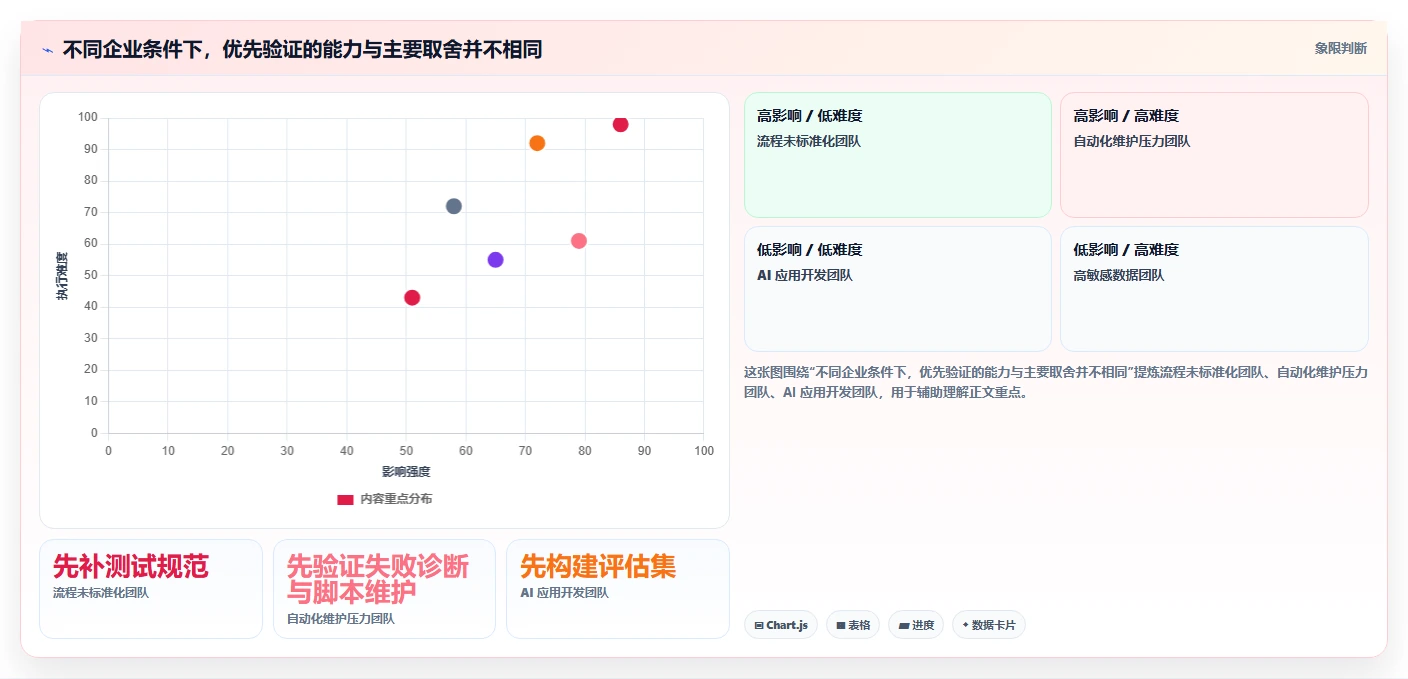Click the 象限判断 label

click(1340, 48)
